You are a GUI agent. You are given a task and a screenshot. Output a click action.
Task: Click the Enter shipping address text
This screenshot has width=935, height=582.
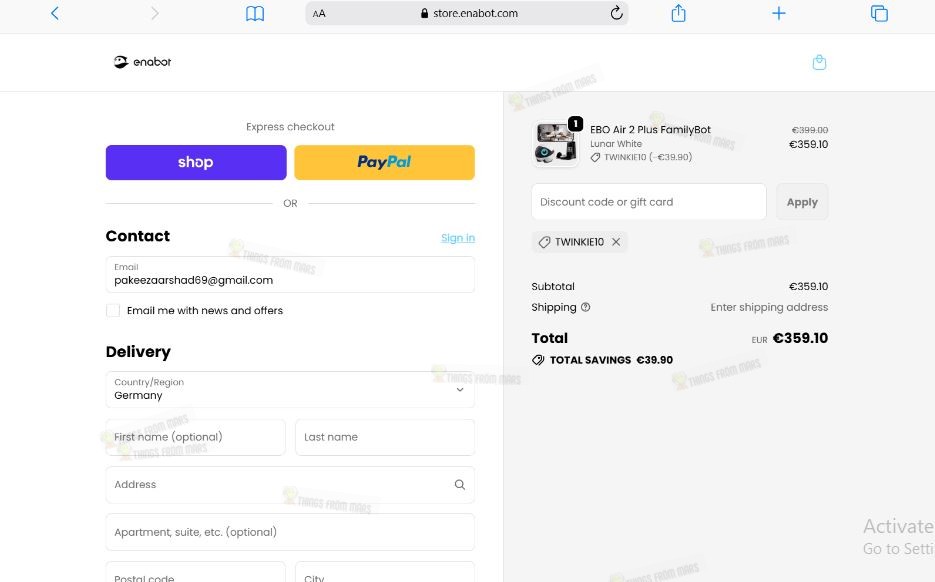[x=769, y=307]
